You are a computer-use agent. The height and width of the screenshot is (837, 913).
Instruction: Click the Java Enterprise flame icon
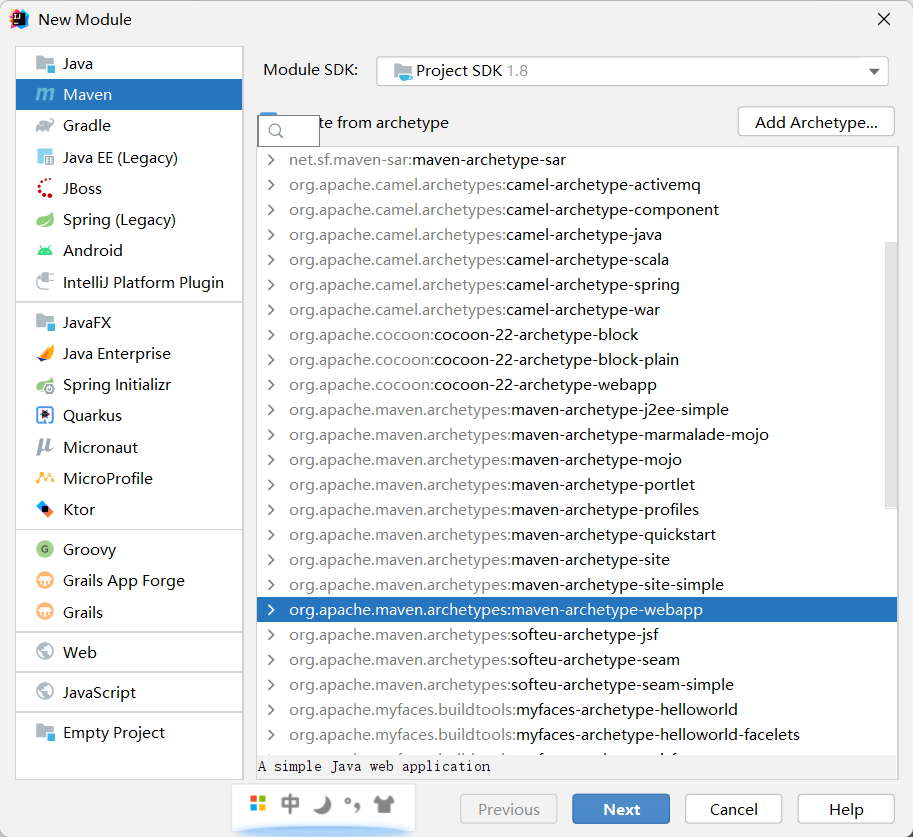point(45,354)
